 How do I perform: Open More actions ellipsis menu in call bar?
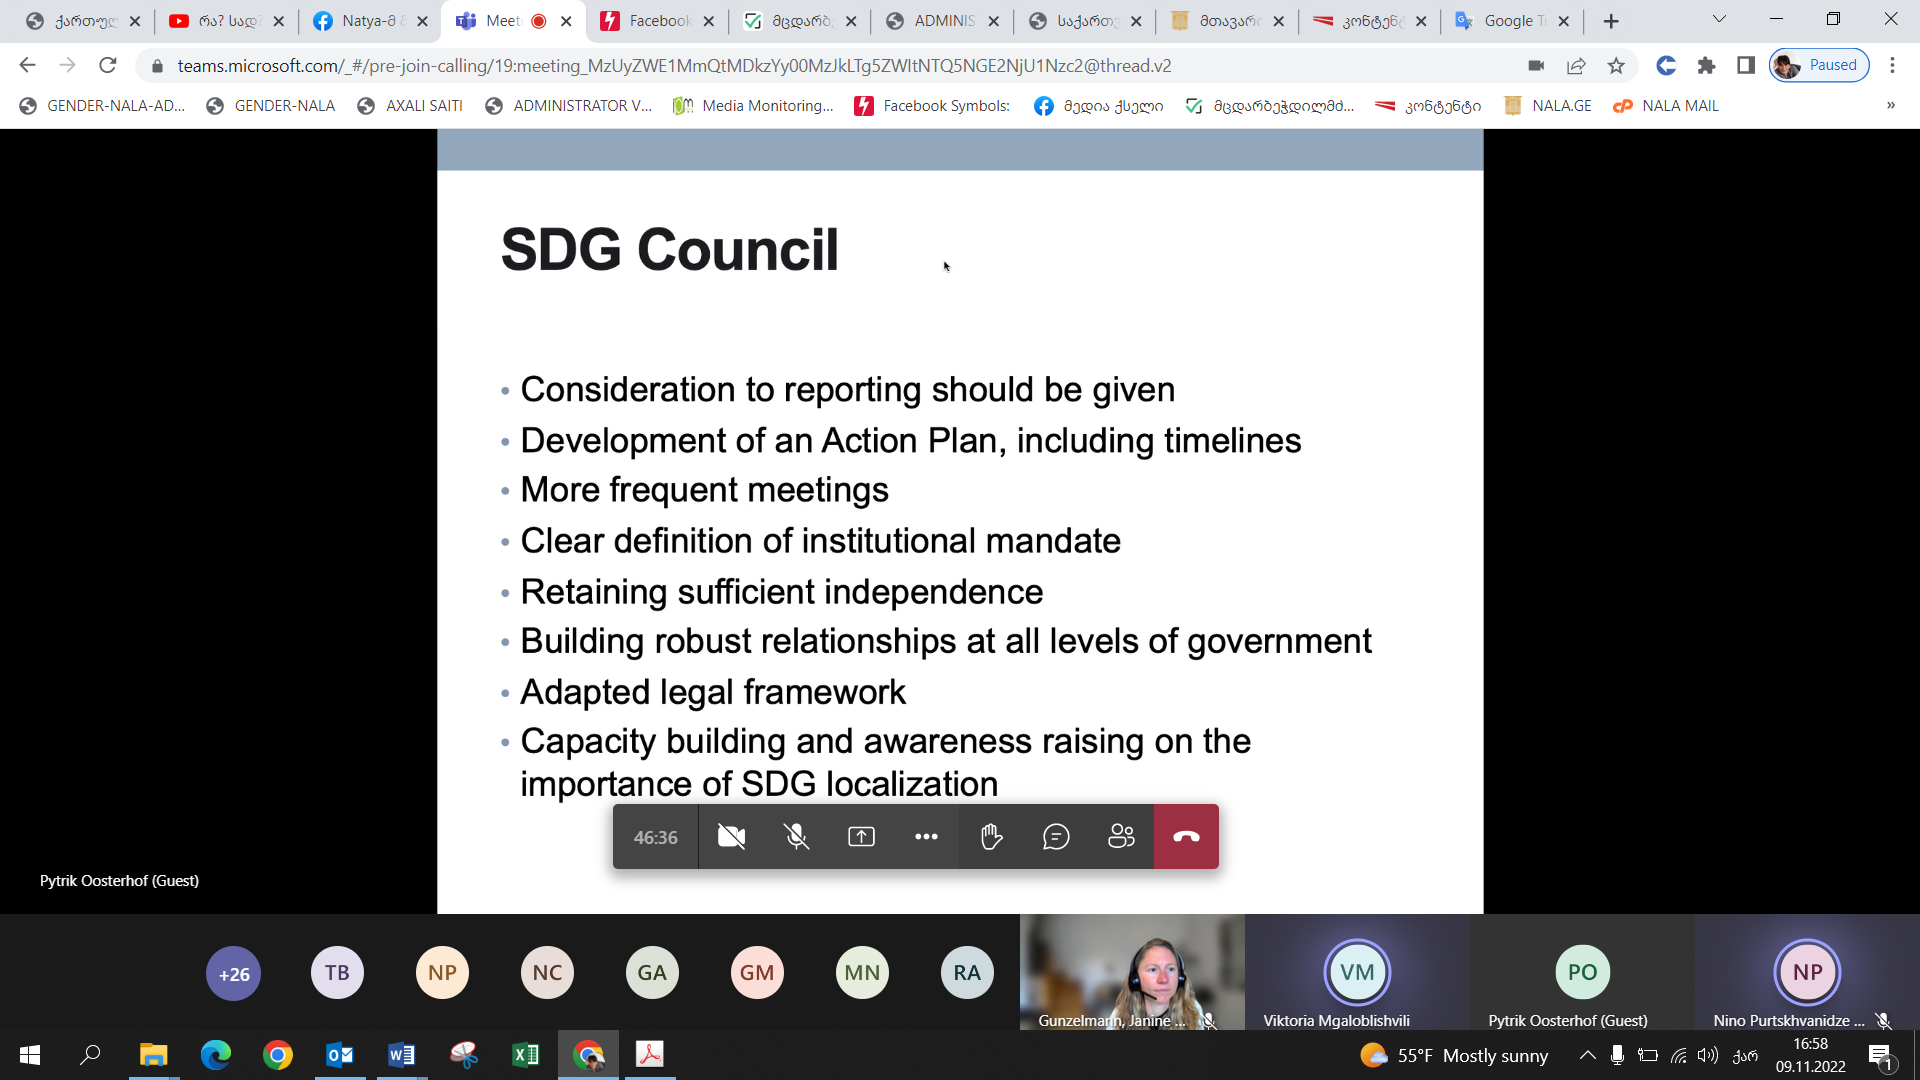coord(926,837)
